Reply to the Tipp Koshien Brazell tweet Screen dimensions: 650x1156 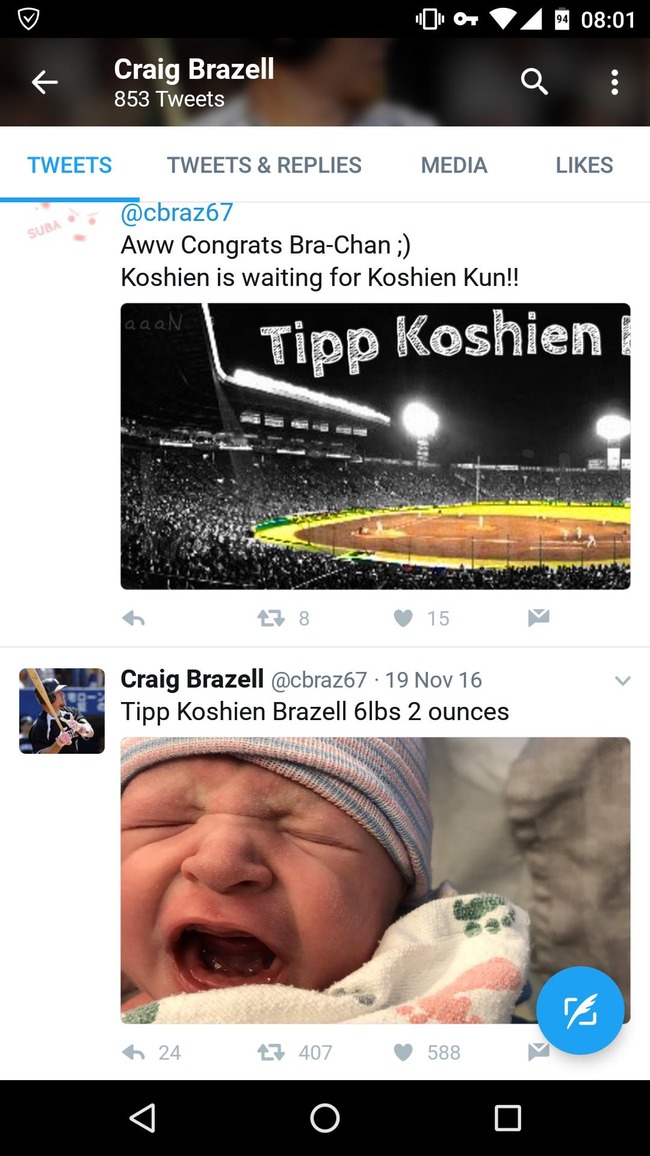click(133, 1052)
